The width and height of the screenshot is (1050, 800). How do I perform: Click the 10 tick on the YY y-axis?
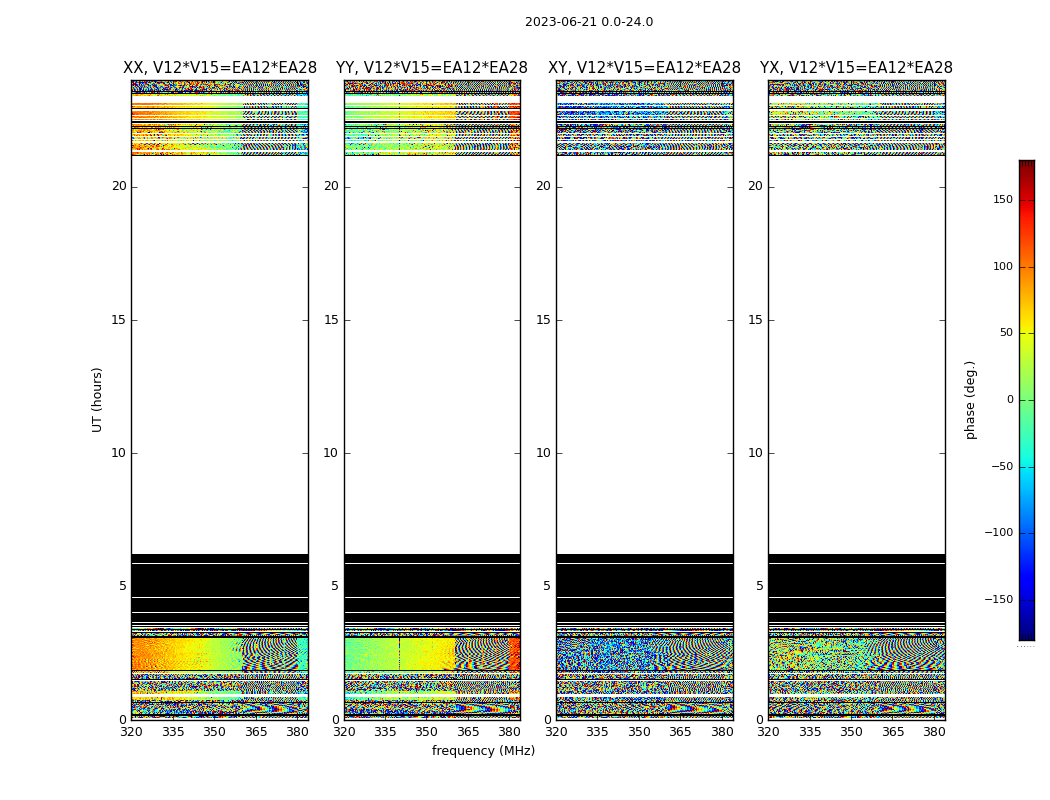click(331, 453)
